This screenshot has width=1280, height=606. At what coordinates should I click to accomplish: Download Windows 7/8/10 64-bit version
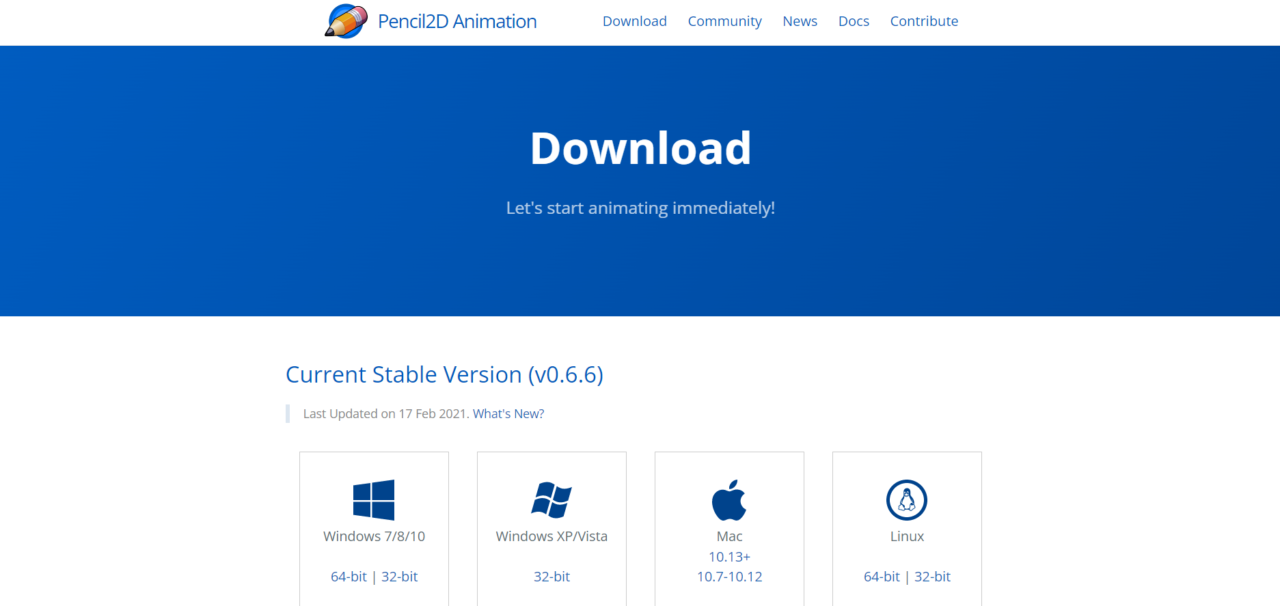point(349,577)
